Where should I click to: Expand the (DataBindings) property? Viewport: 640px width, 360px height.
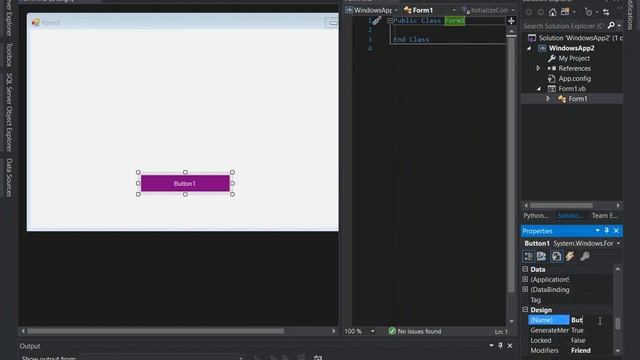coord(525,289)
